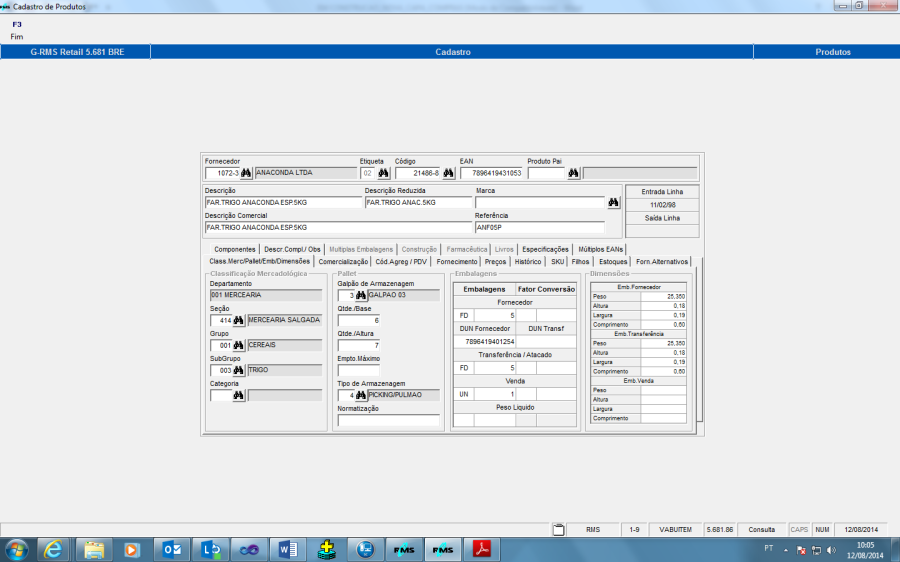Click the F3 Fim menu command
The height and width of the screenshot is (562, 900).
pos(17,30)
